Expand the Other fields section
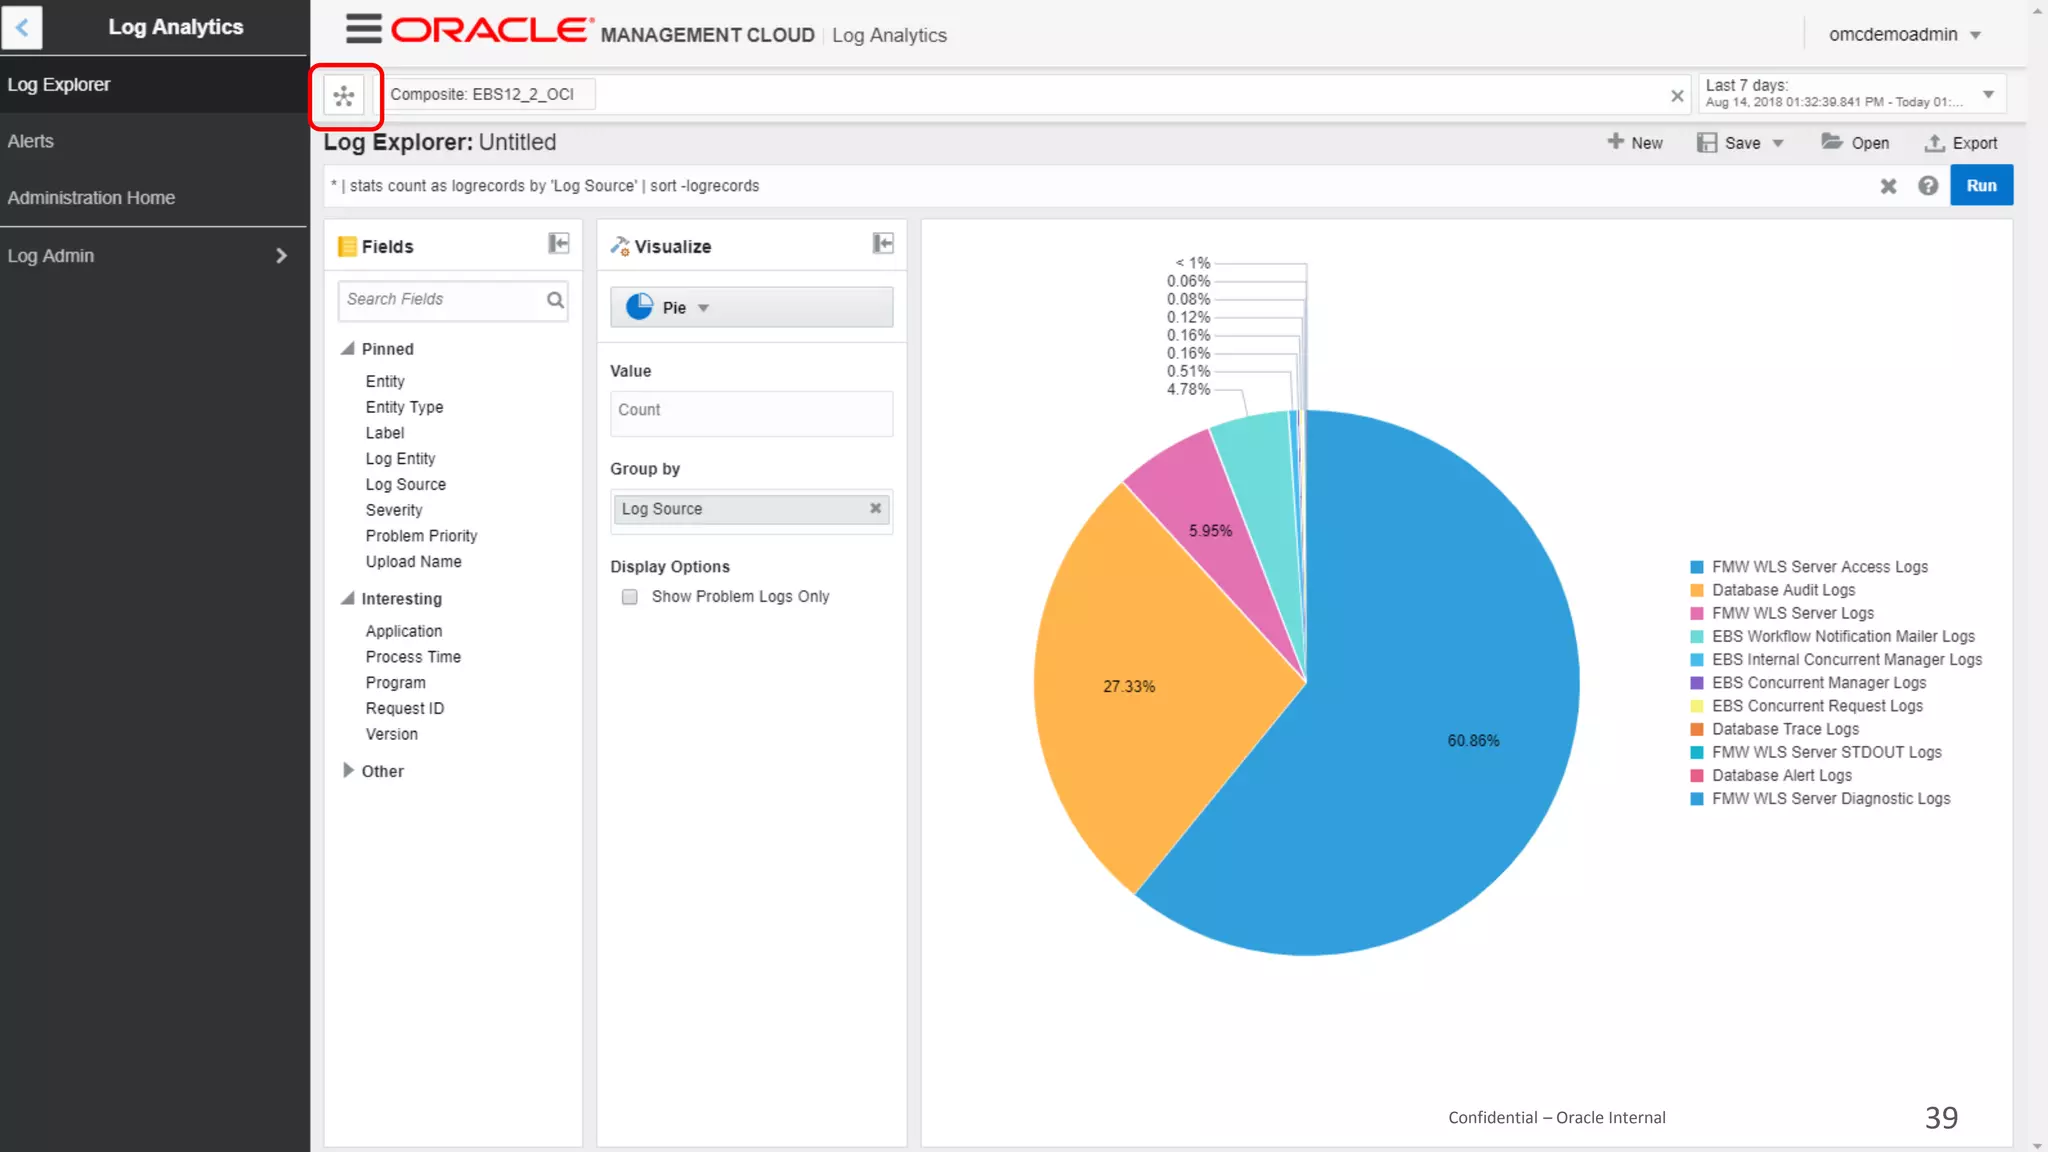 348,770
